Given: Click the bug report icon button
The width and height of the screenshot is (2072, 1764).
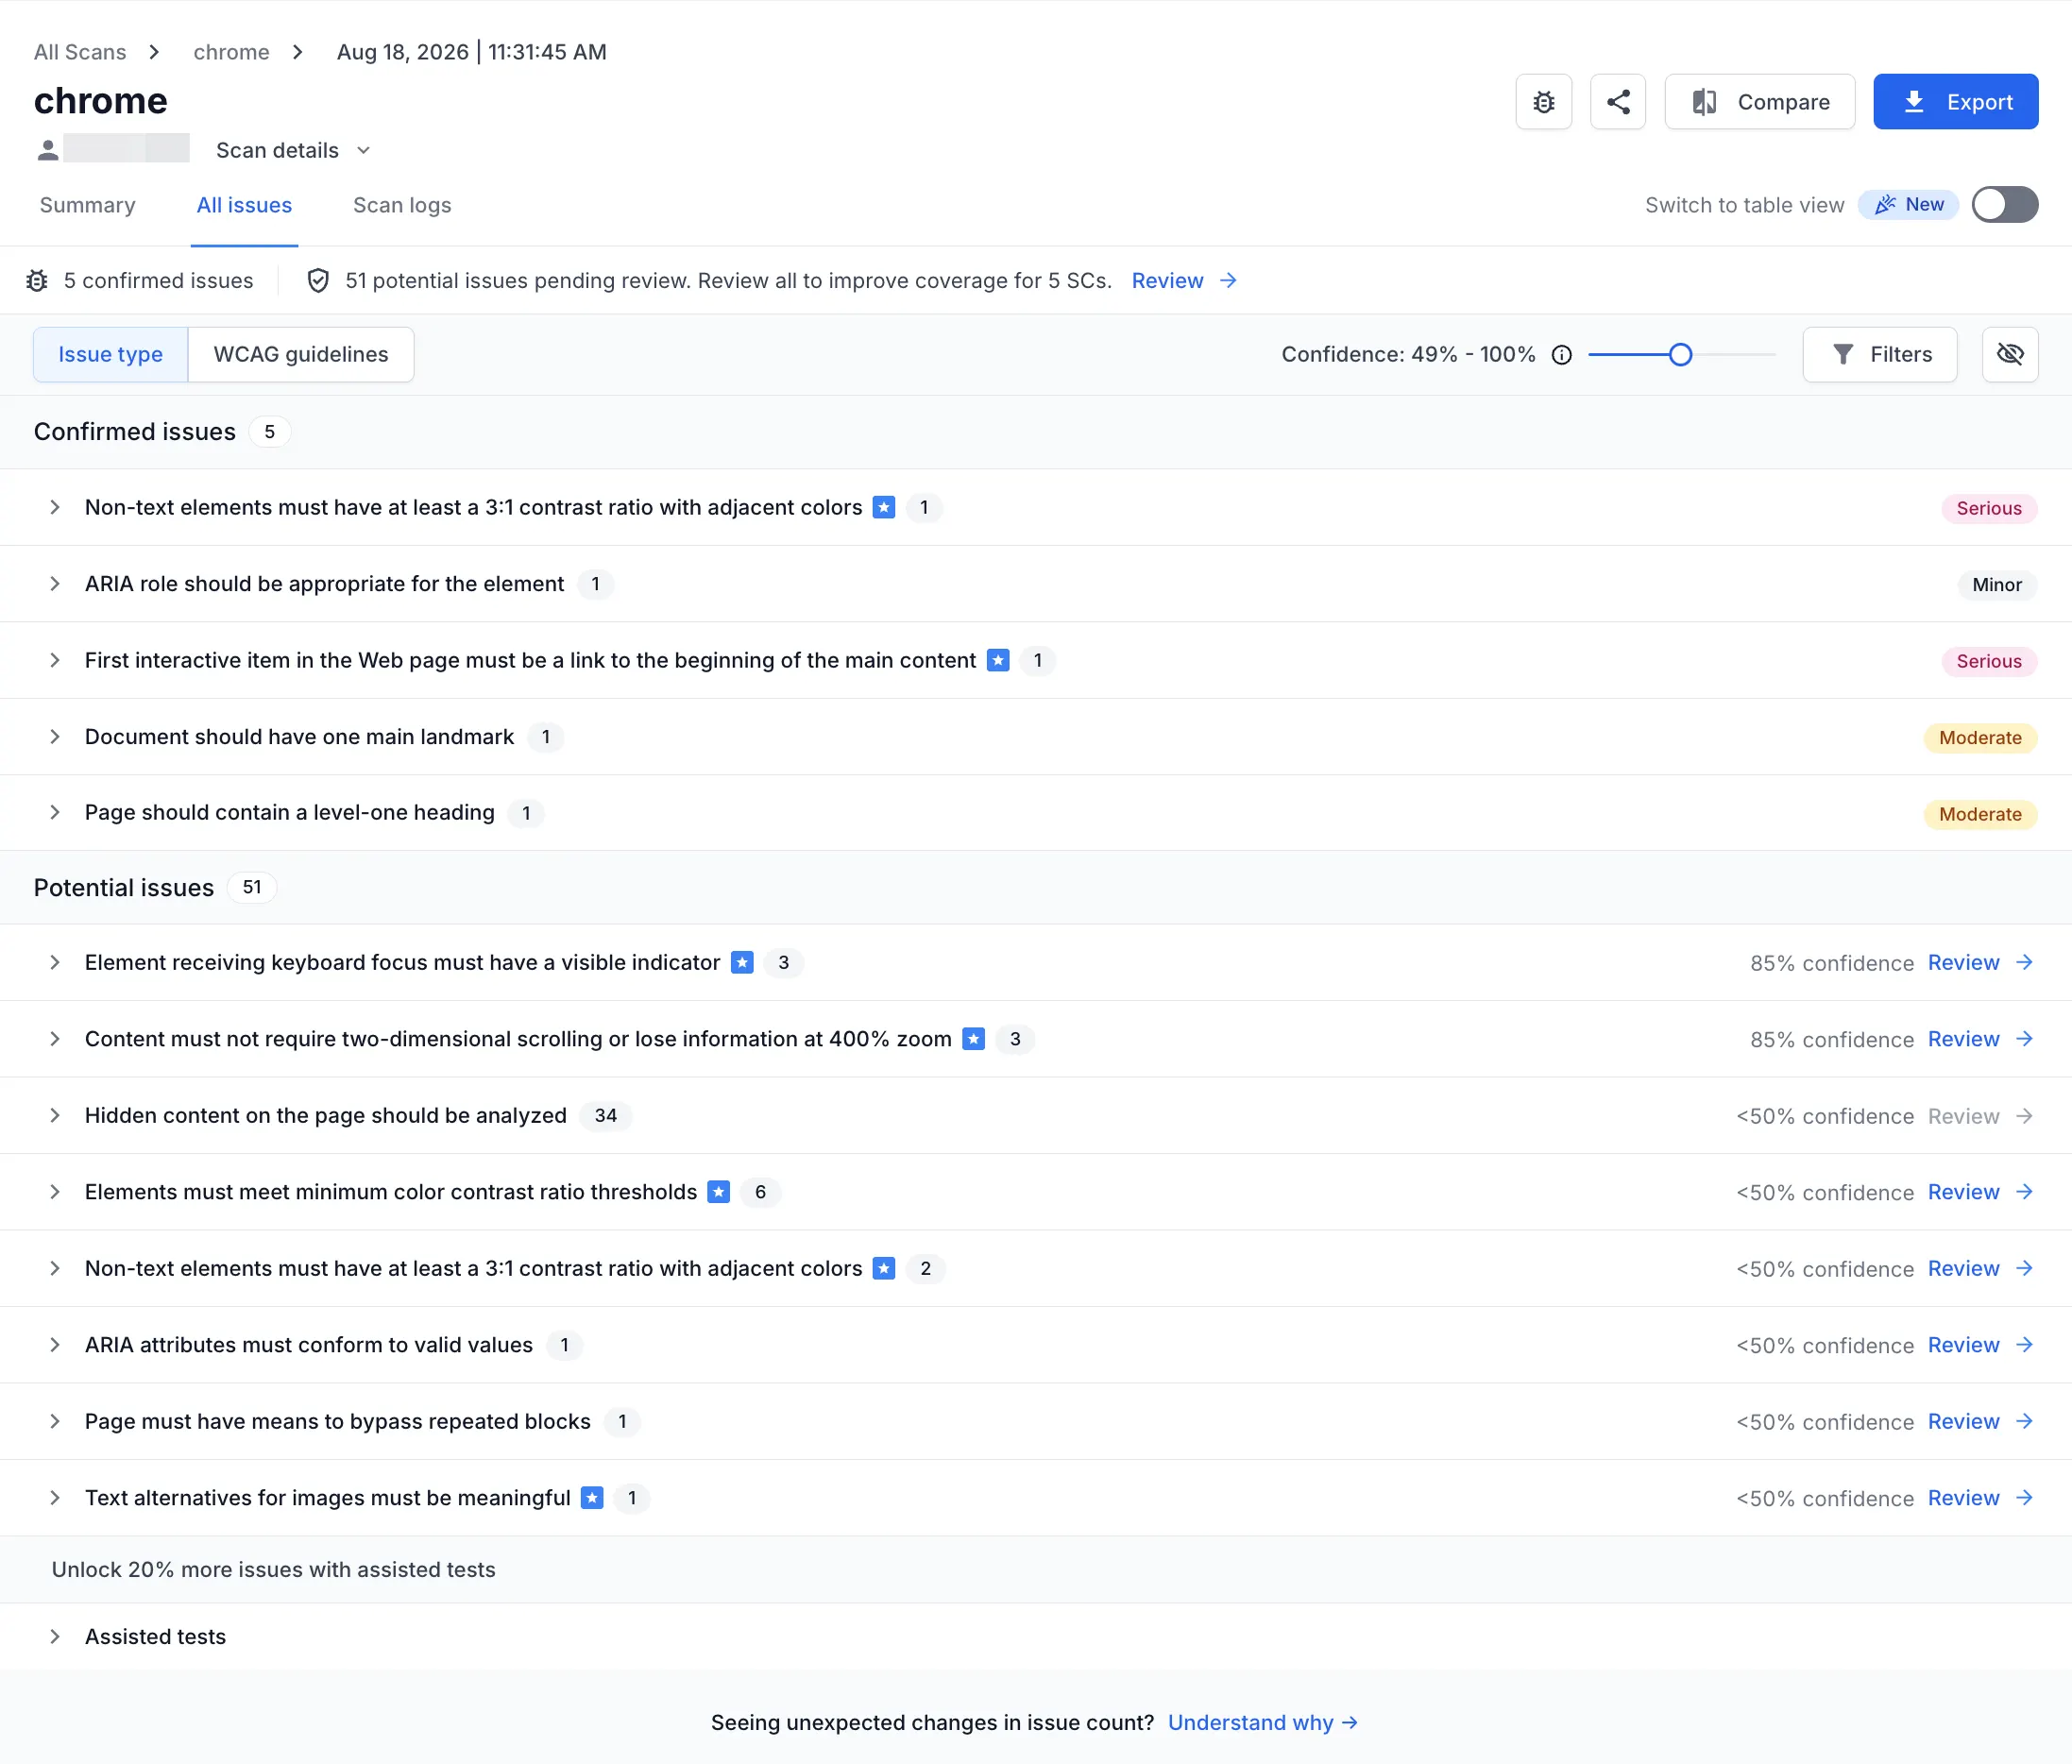Looking at the screenshot, I should tap(1543, 102).
